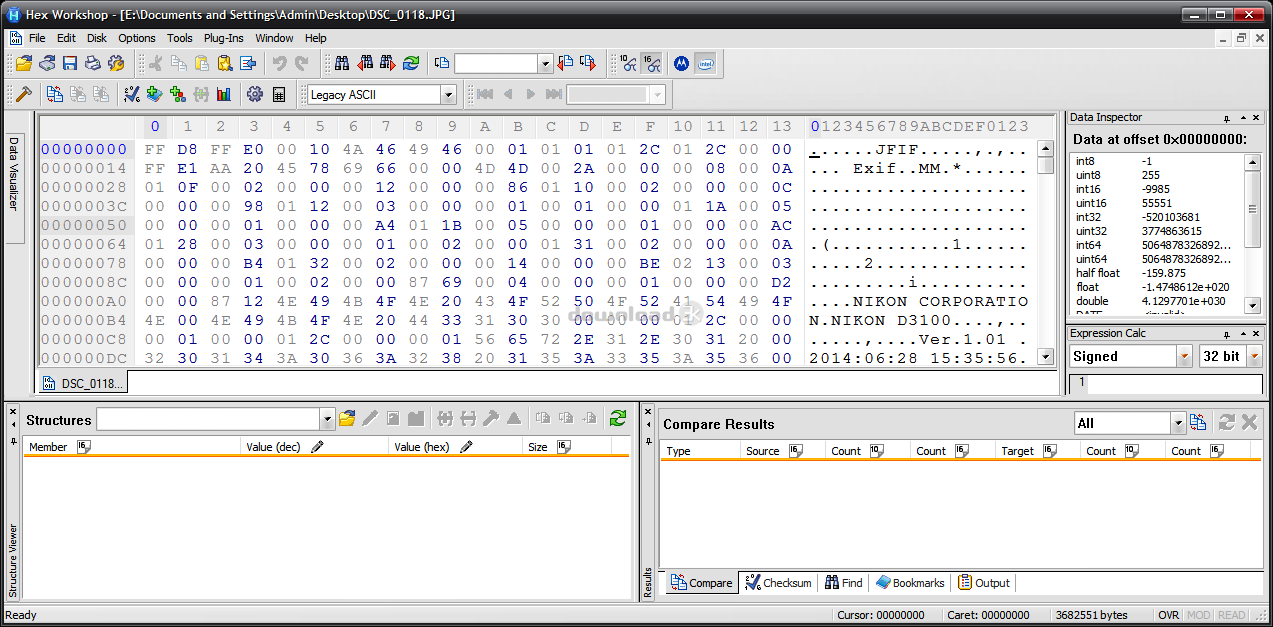Toggle Intel little-endian byte order
Screen dimensions: 1273x627
tap(705, 63)
